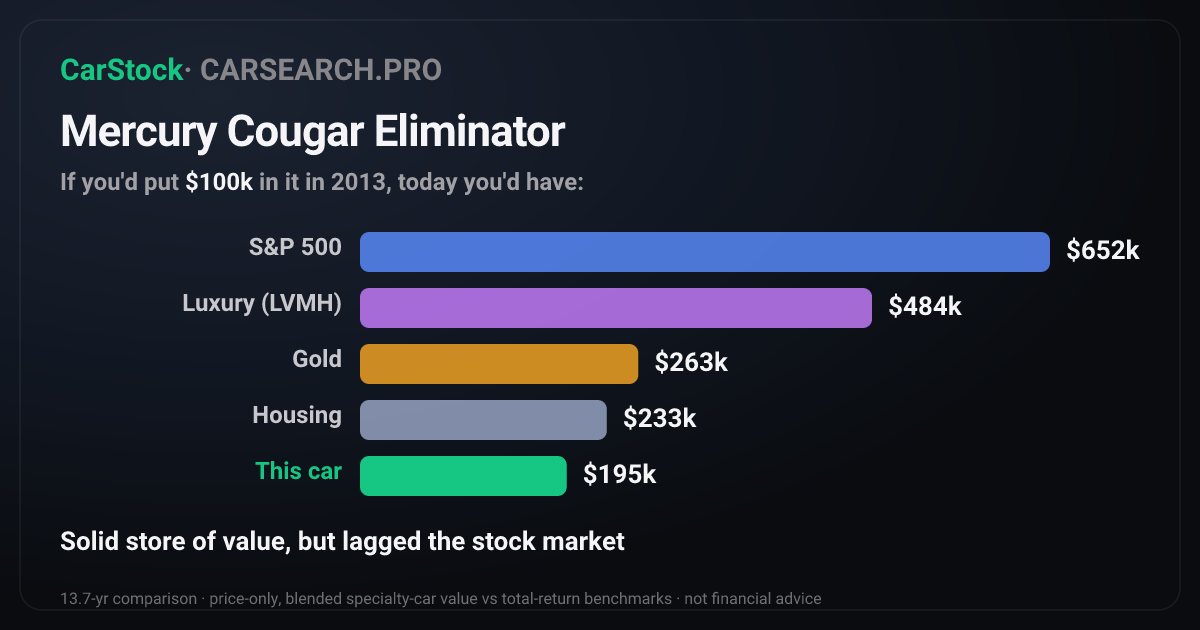
Task: Click the bold $100k amount in subtitle
Action: (219, 183)
